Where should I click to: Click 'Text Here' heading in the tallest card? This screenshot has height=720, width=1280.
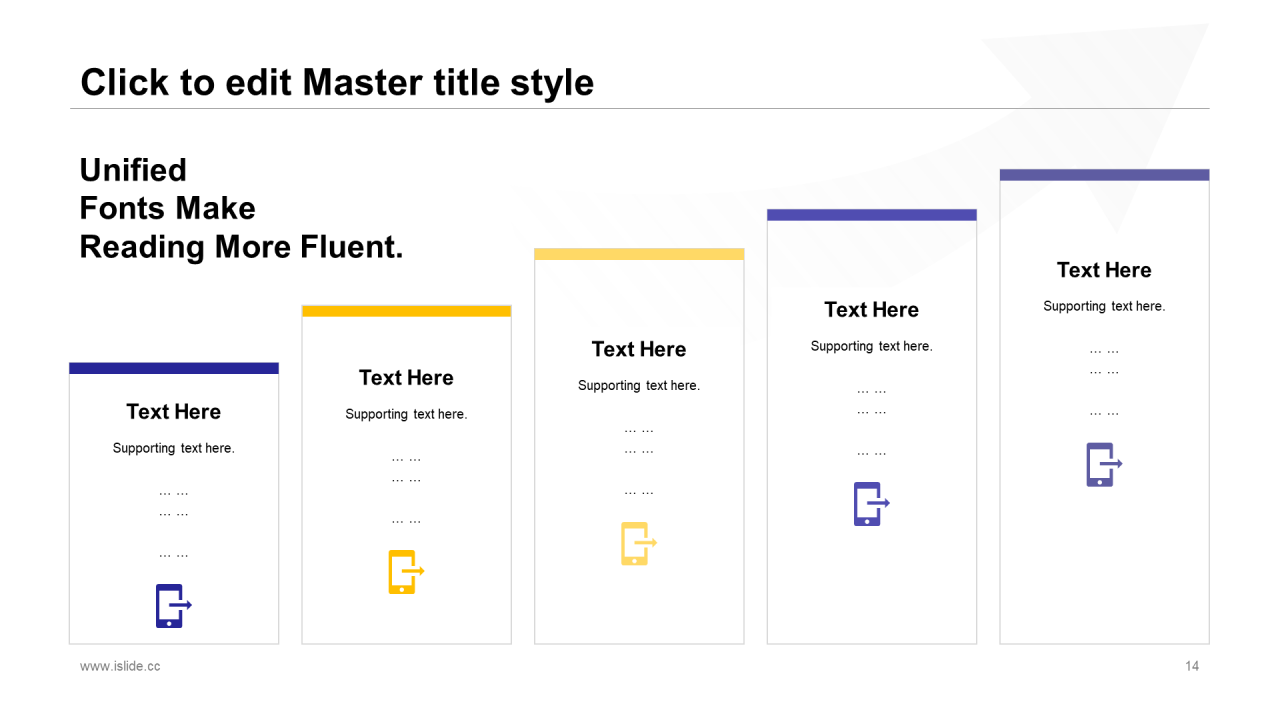pos(1104,270)
